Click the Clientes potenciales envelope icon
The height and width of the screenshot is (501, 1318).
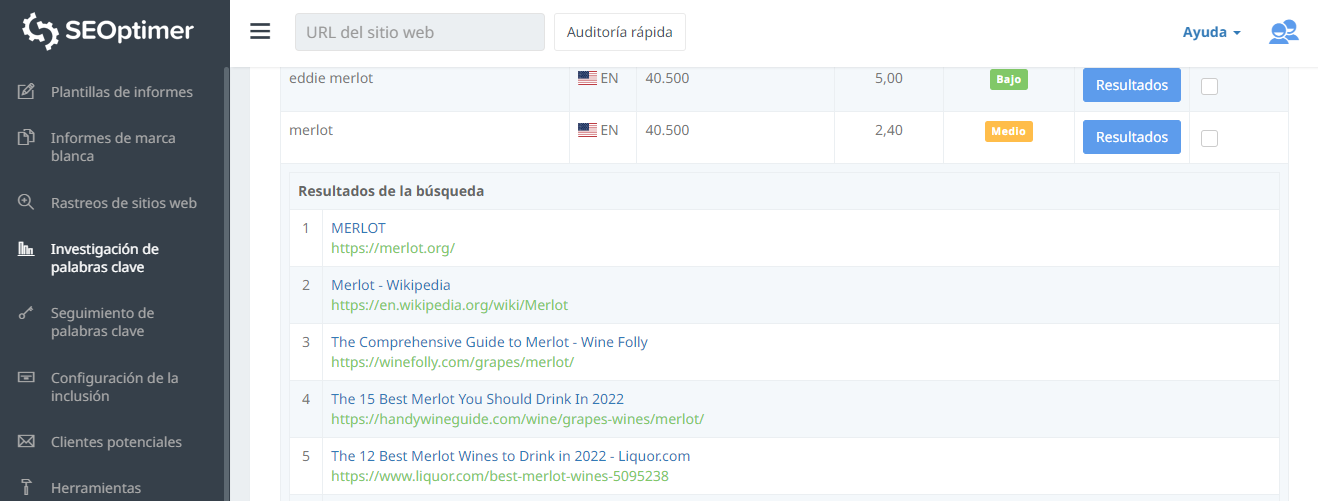click(28, 442)
